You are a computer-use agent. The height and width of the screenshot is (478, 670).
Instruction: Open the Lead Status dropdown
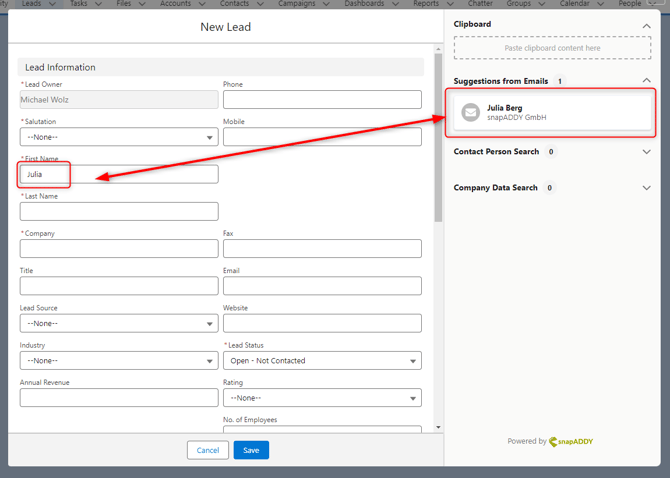click(x=322, y=361)
